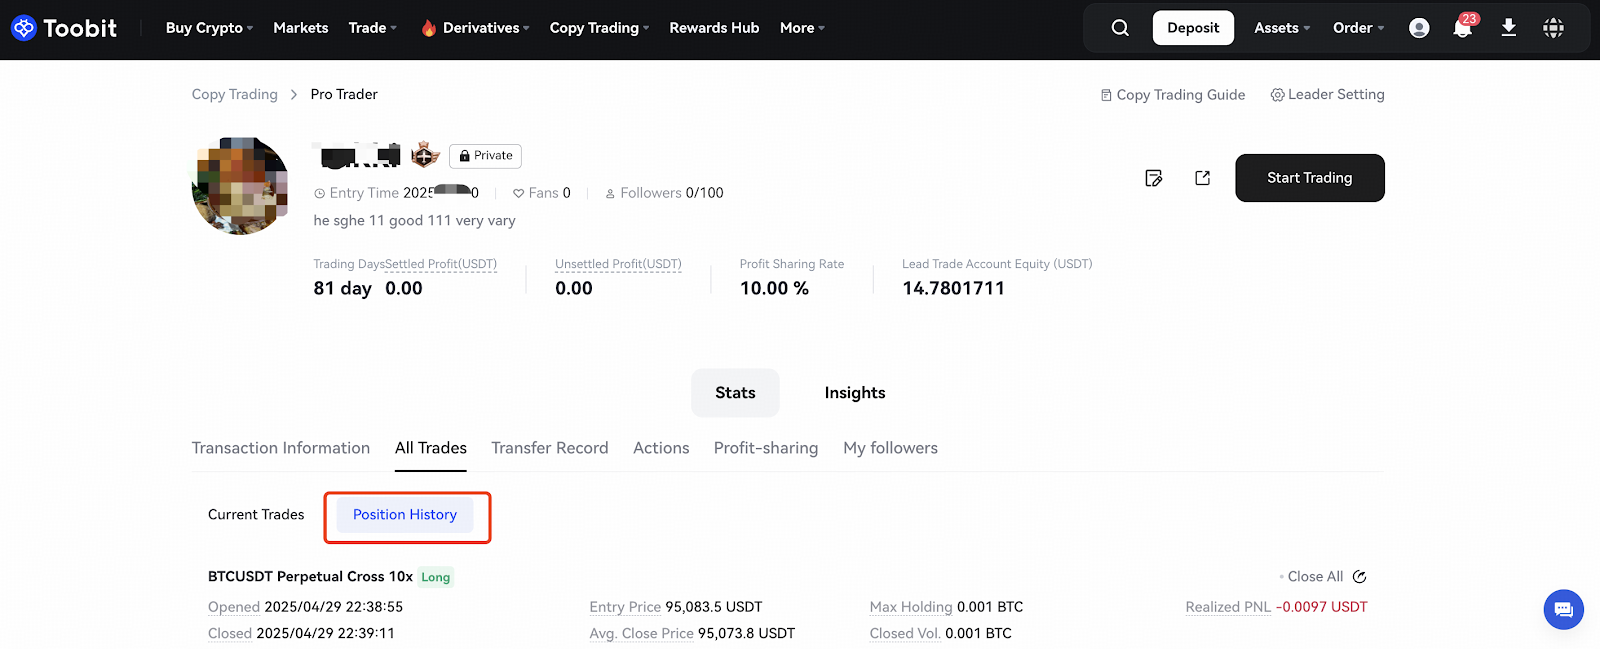Expand the Buy Crypto dropdown

click(209, 28)
